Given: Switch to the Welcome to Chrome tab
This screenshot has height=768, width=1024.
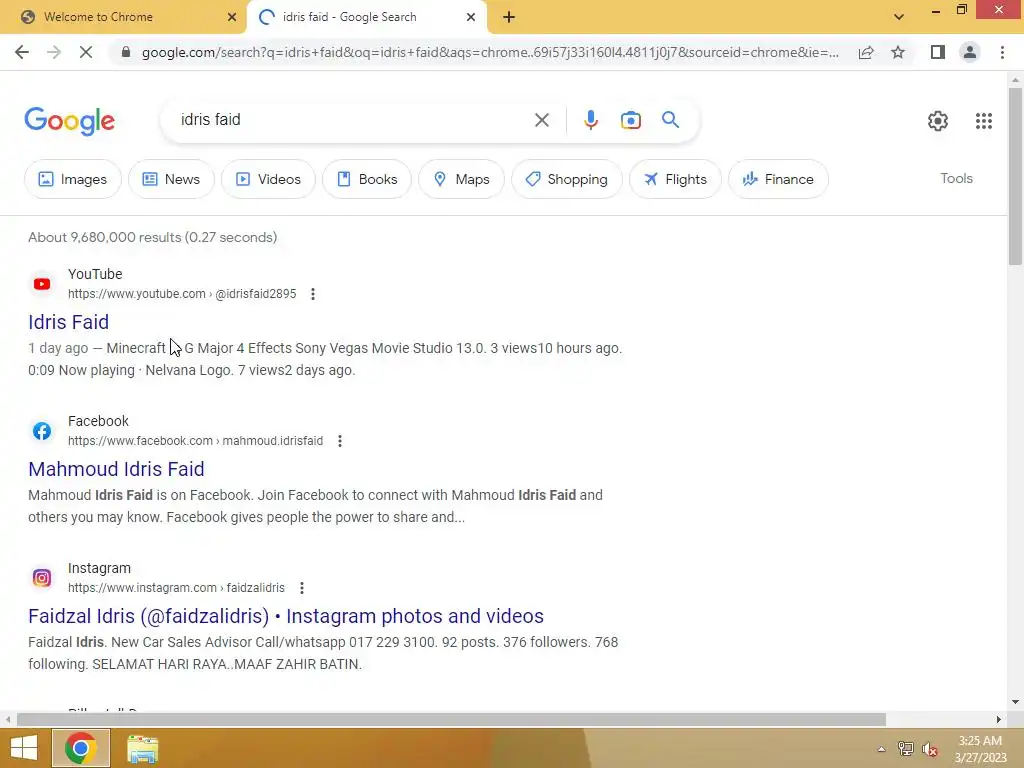Looking at the screenshot, I should pos(124,17).
